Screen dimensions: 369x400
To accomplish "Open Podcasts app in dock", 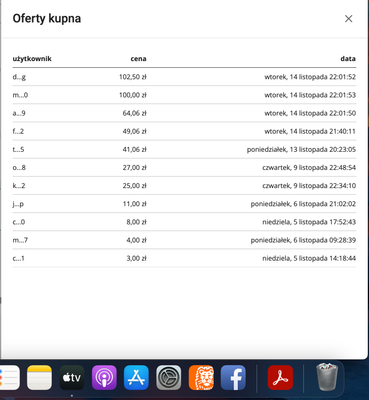I will [104, 378].
